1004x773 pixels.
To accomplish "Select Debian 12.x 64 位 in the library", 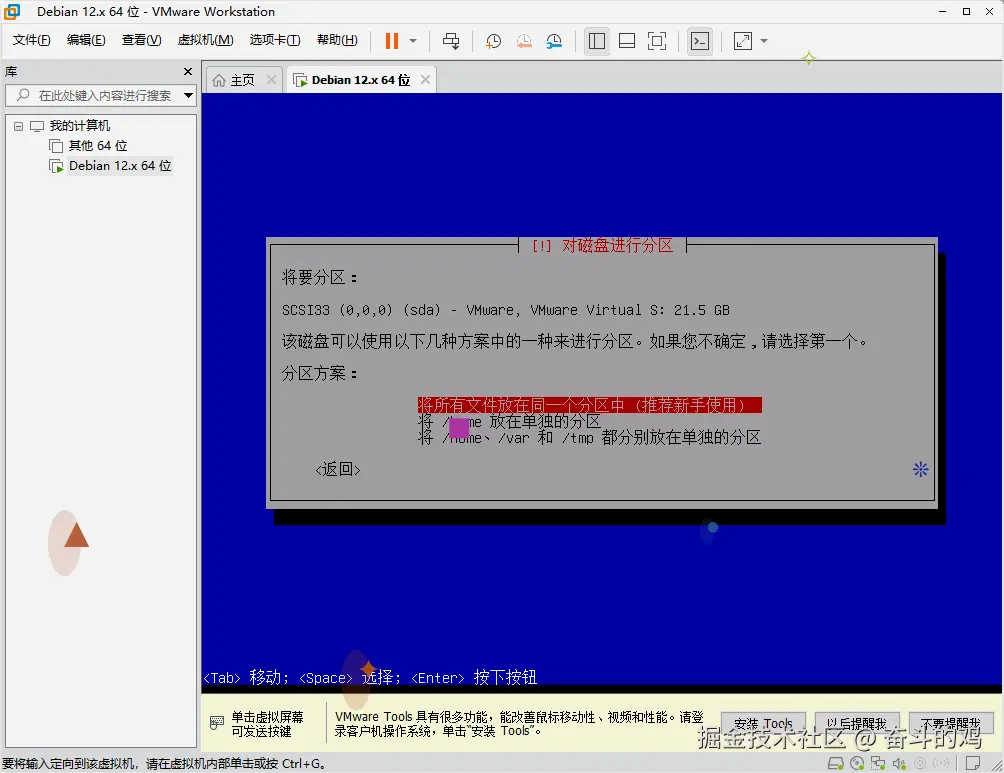I will click(120, 165).
